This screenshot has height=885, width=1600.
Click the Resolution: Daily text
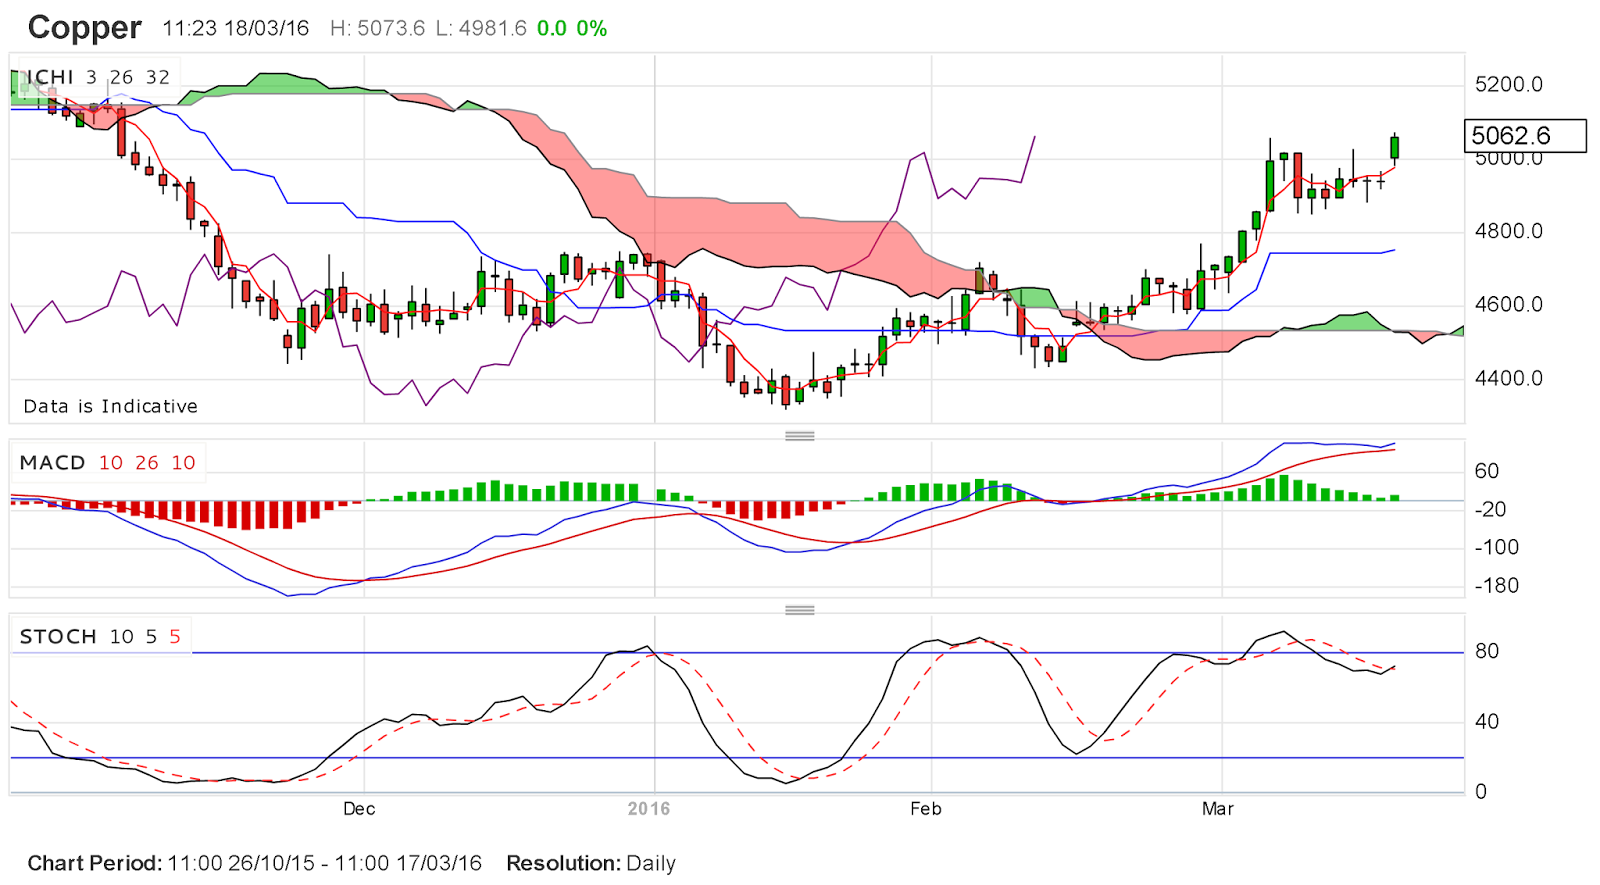[591, 863]
